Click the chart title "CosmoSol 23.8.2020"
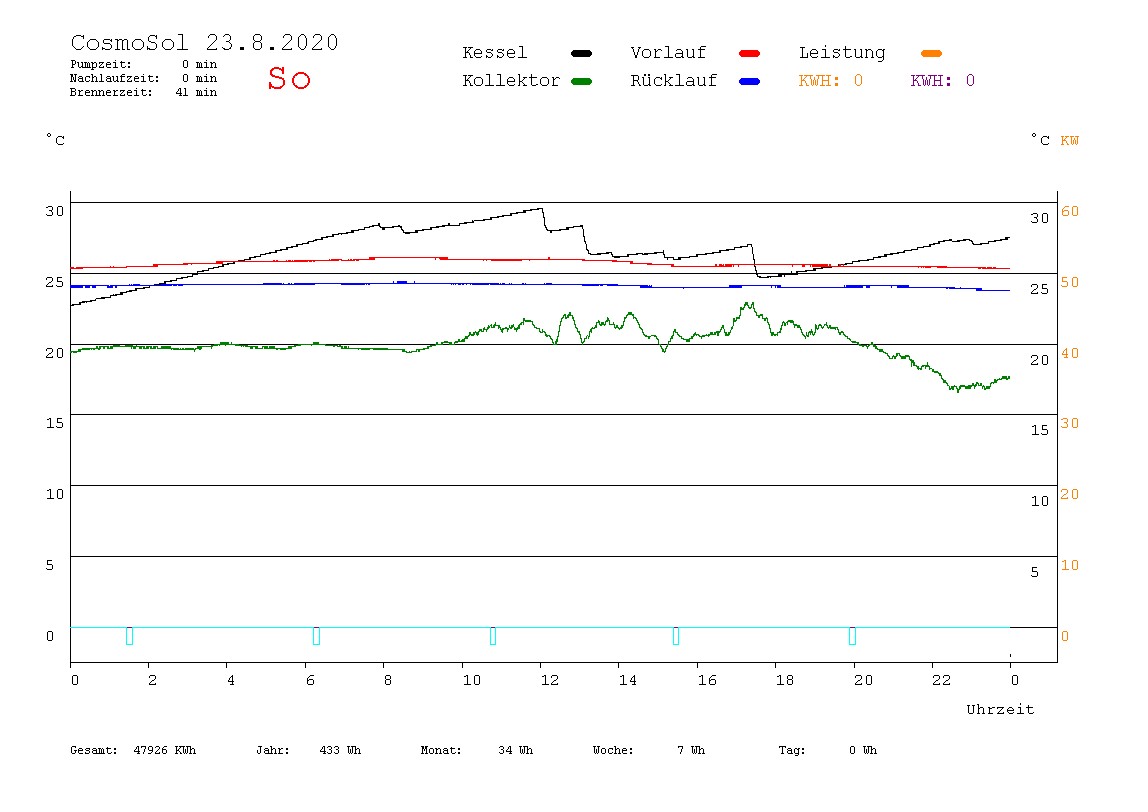Image resolution: width=1148 pixels, height=812 pixels. (x=204, y=42)
